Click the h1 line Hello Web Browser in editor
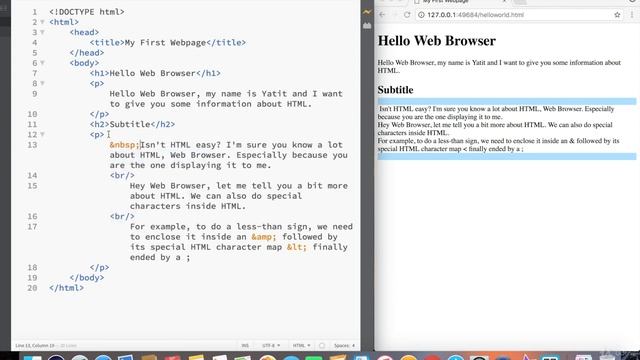 tap(155, 73)
